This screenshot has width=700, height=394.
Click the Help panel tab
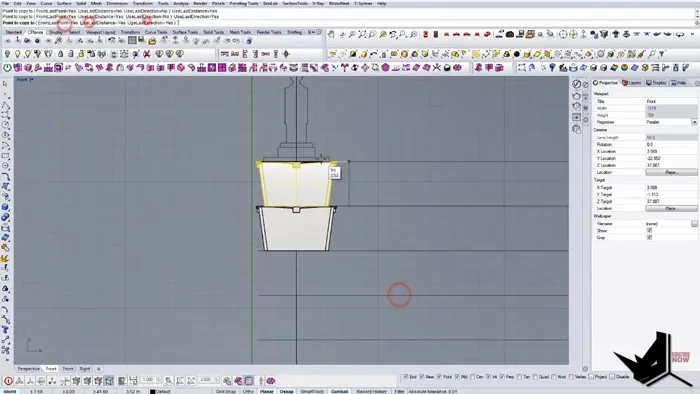click(679, 83)
